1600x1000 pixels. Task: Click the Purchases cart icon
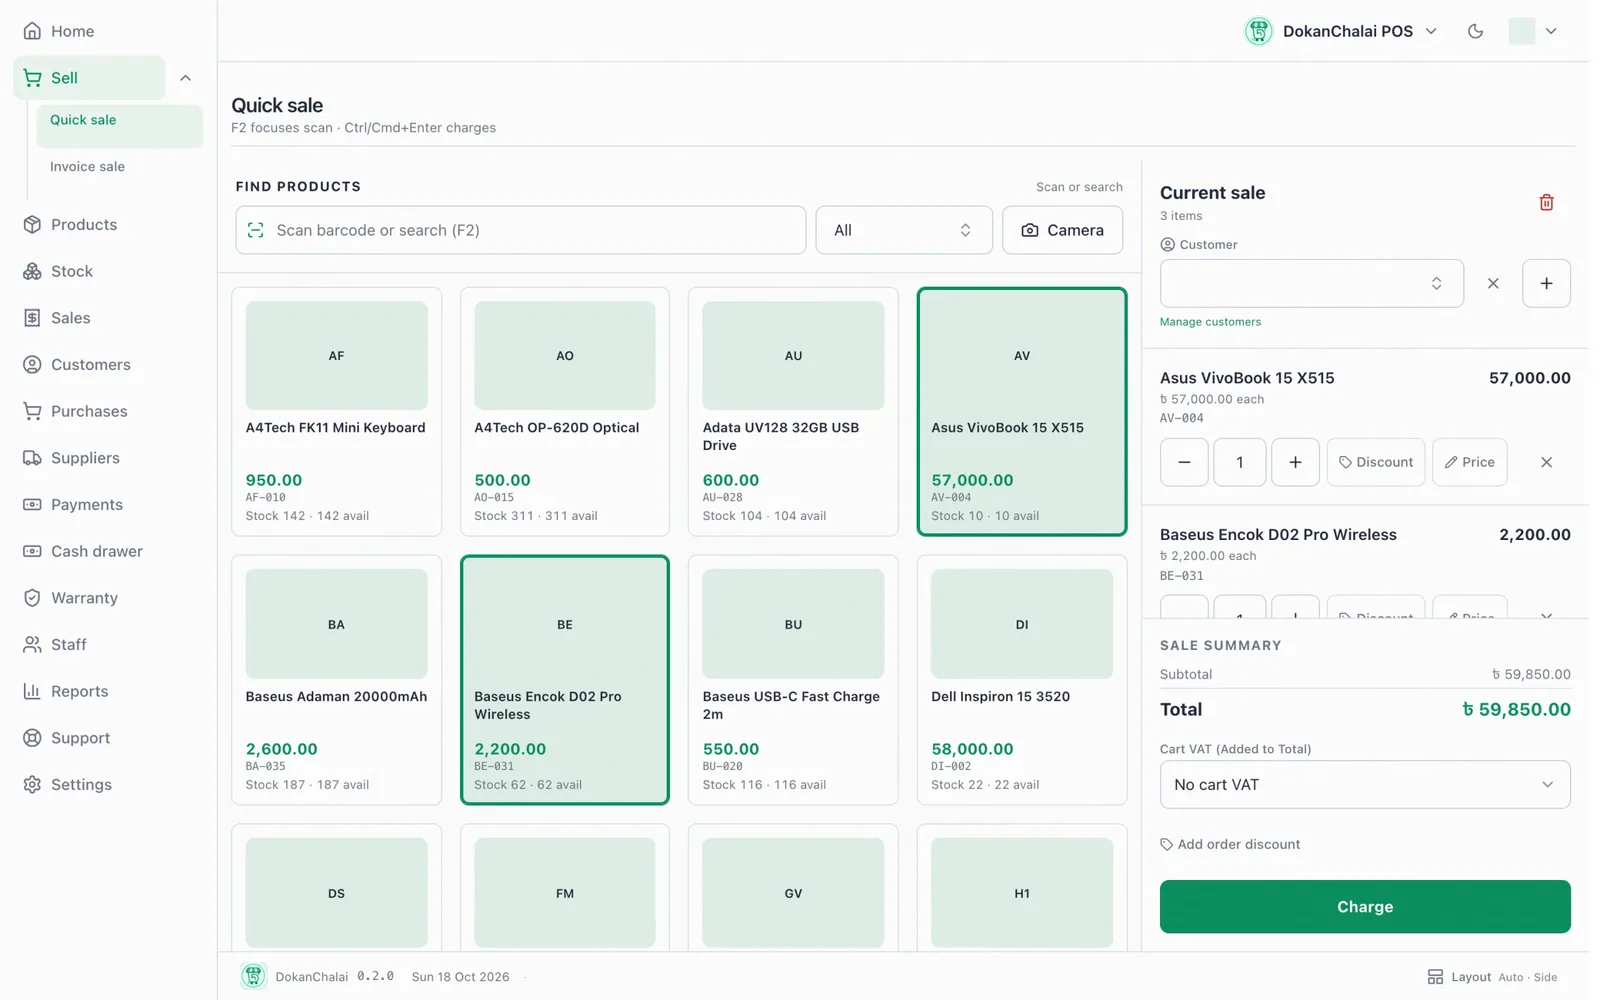point(32,411)
